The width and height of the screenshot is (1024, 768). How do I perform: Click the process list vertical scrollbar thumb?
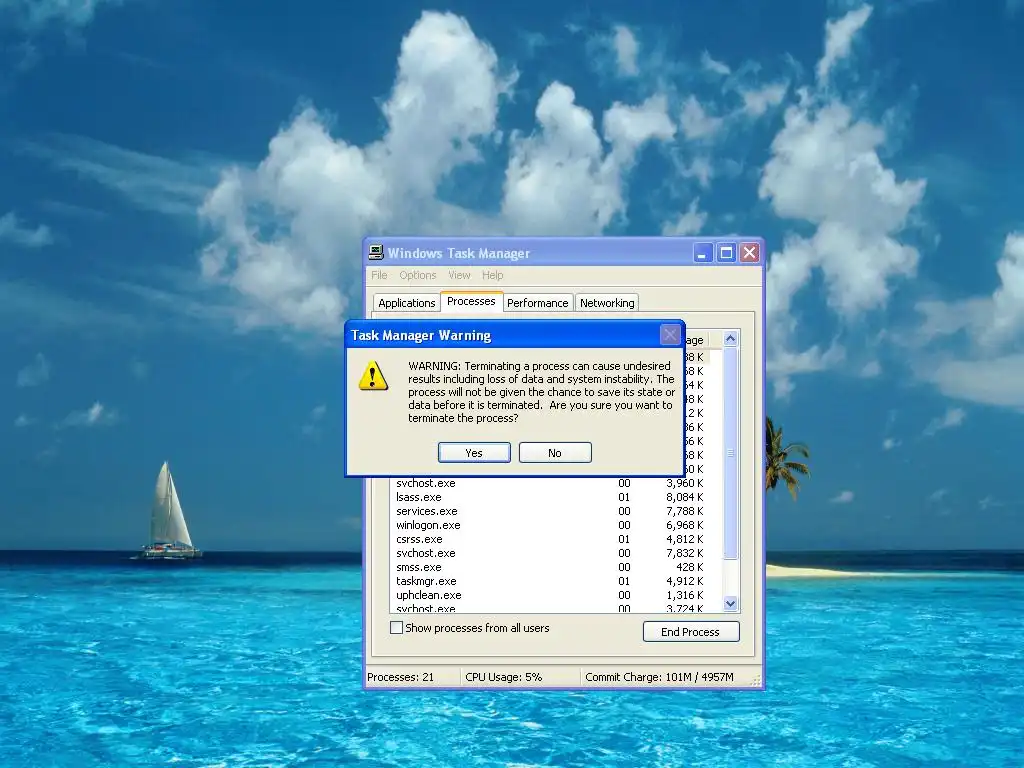[x=731, y=453]
